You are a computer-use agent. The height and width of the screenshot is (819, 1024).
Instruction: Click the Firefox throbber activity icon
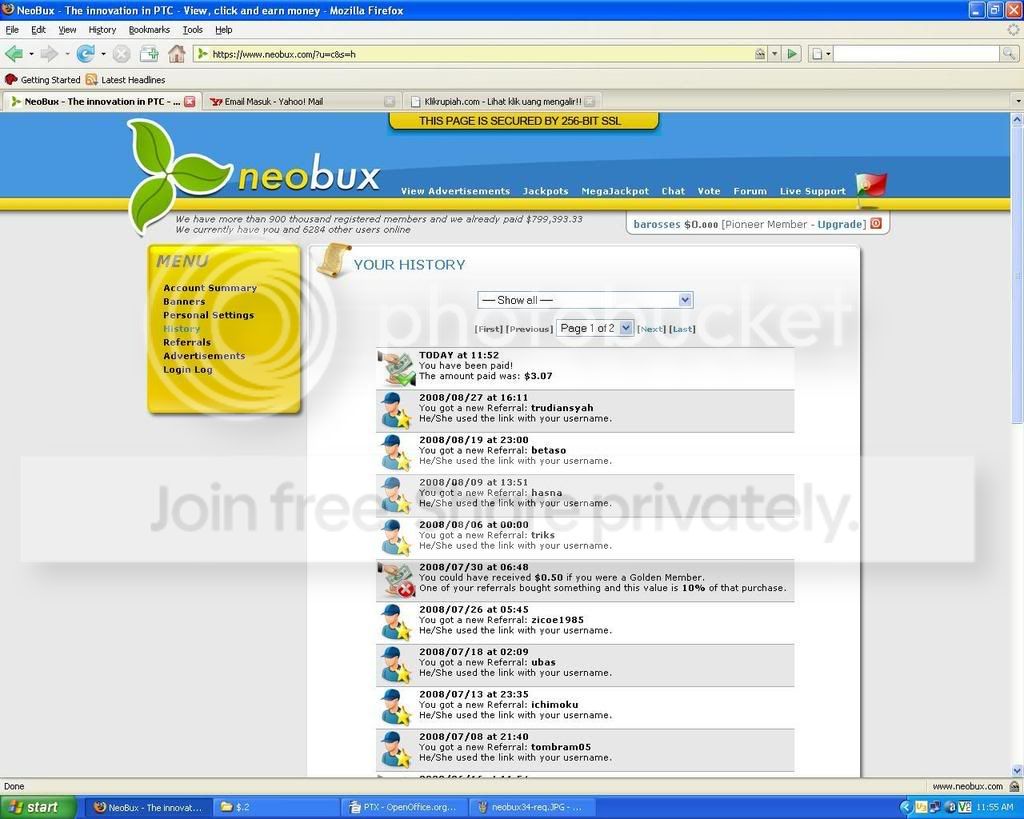(1013, 29)
